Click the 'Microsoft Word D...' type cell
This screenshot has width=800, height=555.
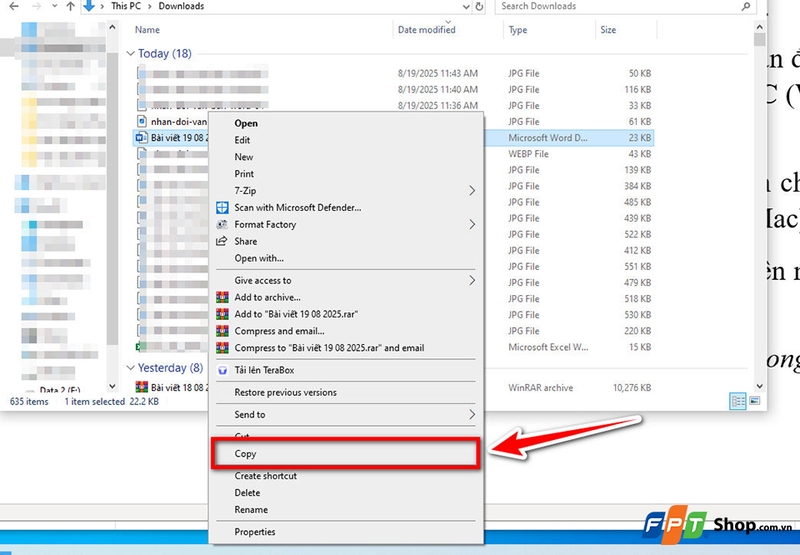point(548,138)
